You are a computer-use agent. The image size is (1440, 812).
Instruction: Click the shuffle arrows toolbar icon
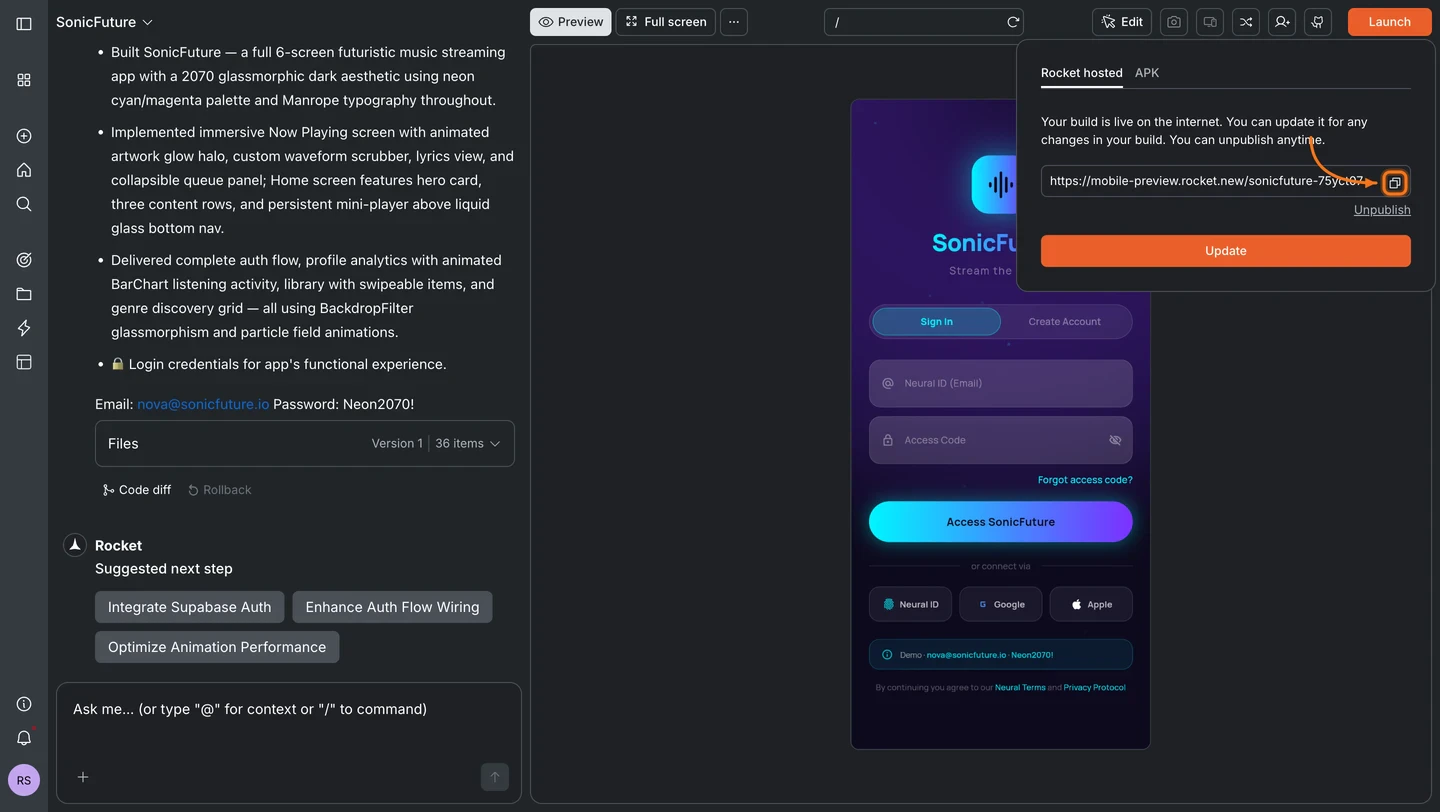click(1246, 22)
